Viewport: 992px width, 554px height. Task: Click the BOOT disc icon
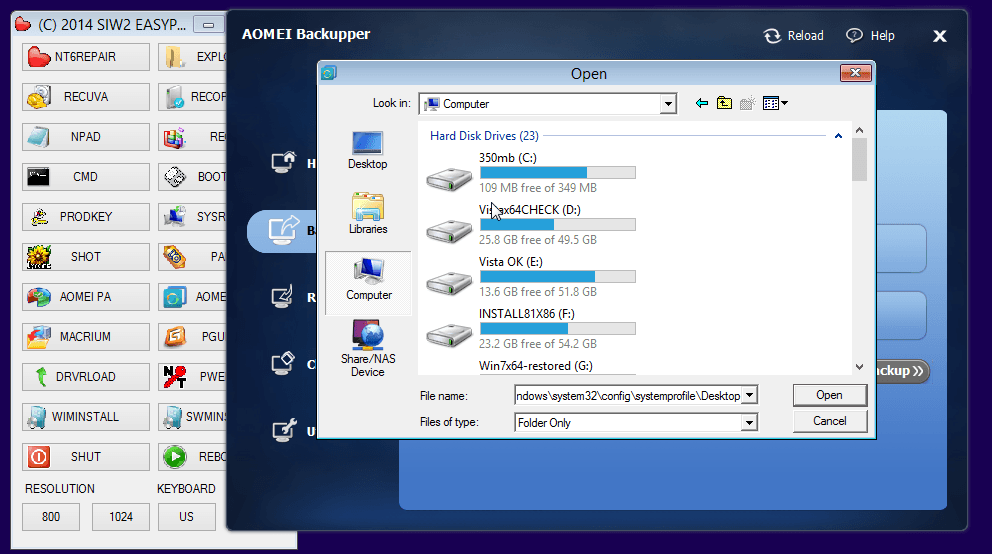tap(175, 177)
